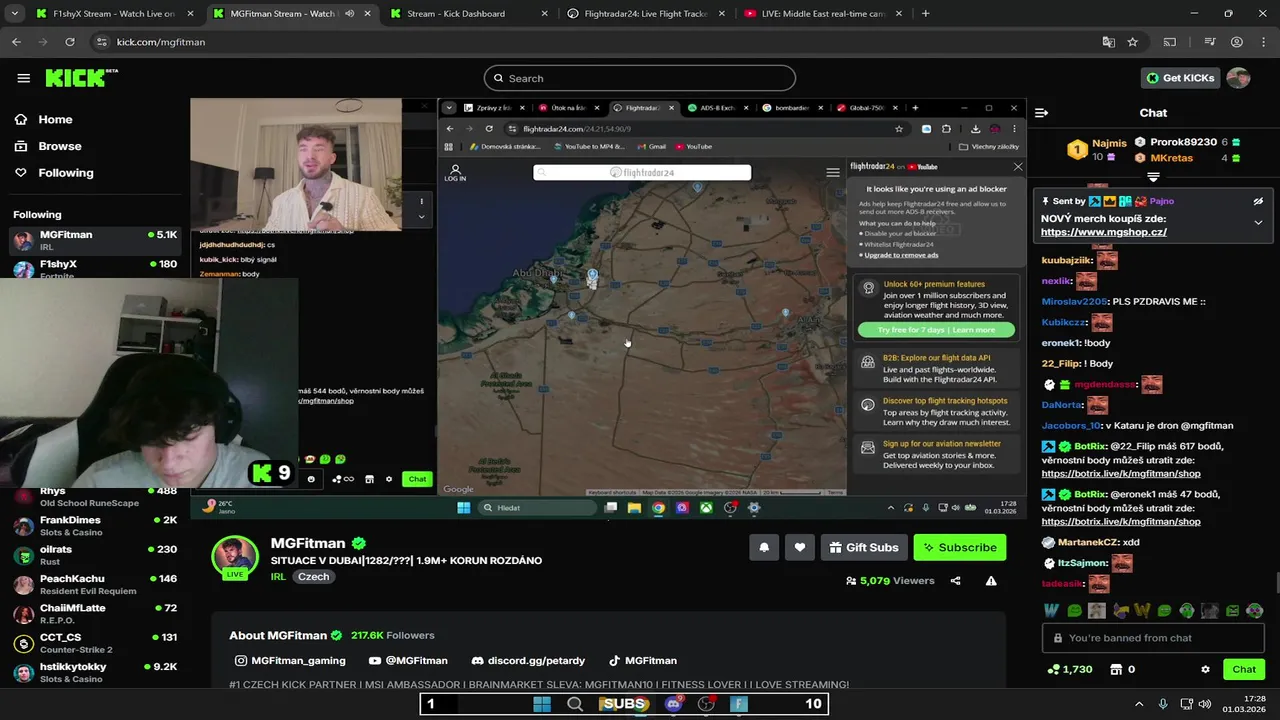This screenshot has width=1280, height=720.
Task: Switch to Flightradar24 browser tab
Action: 647,14
